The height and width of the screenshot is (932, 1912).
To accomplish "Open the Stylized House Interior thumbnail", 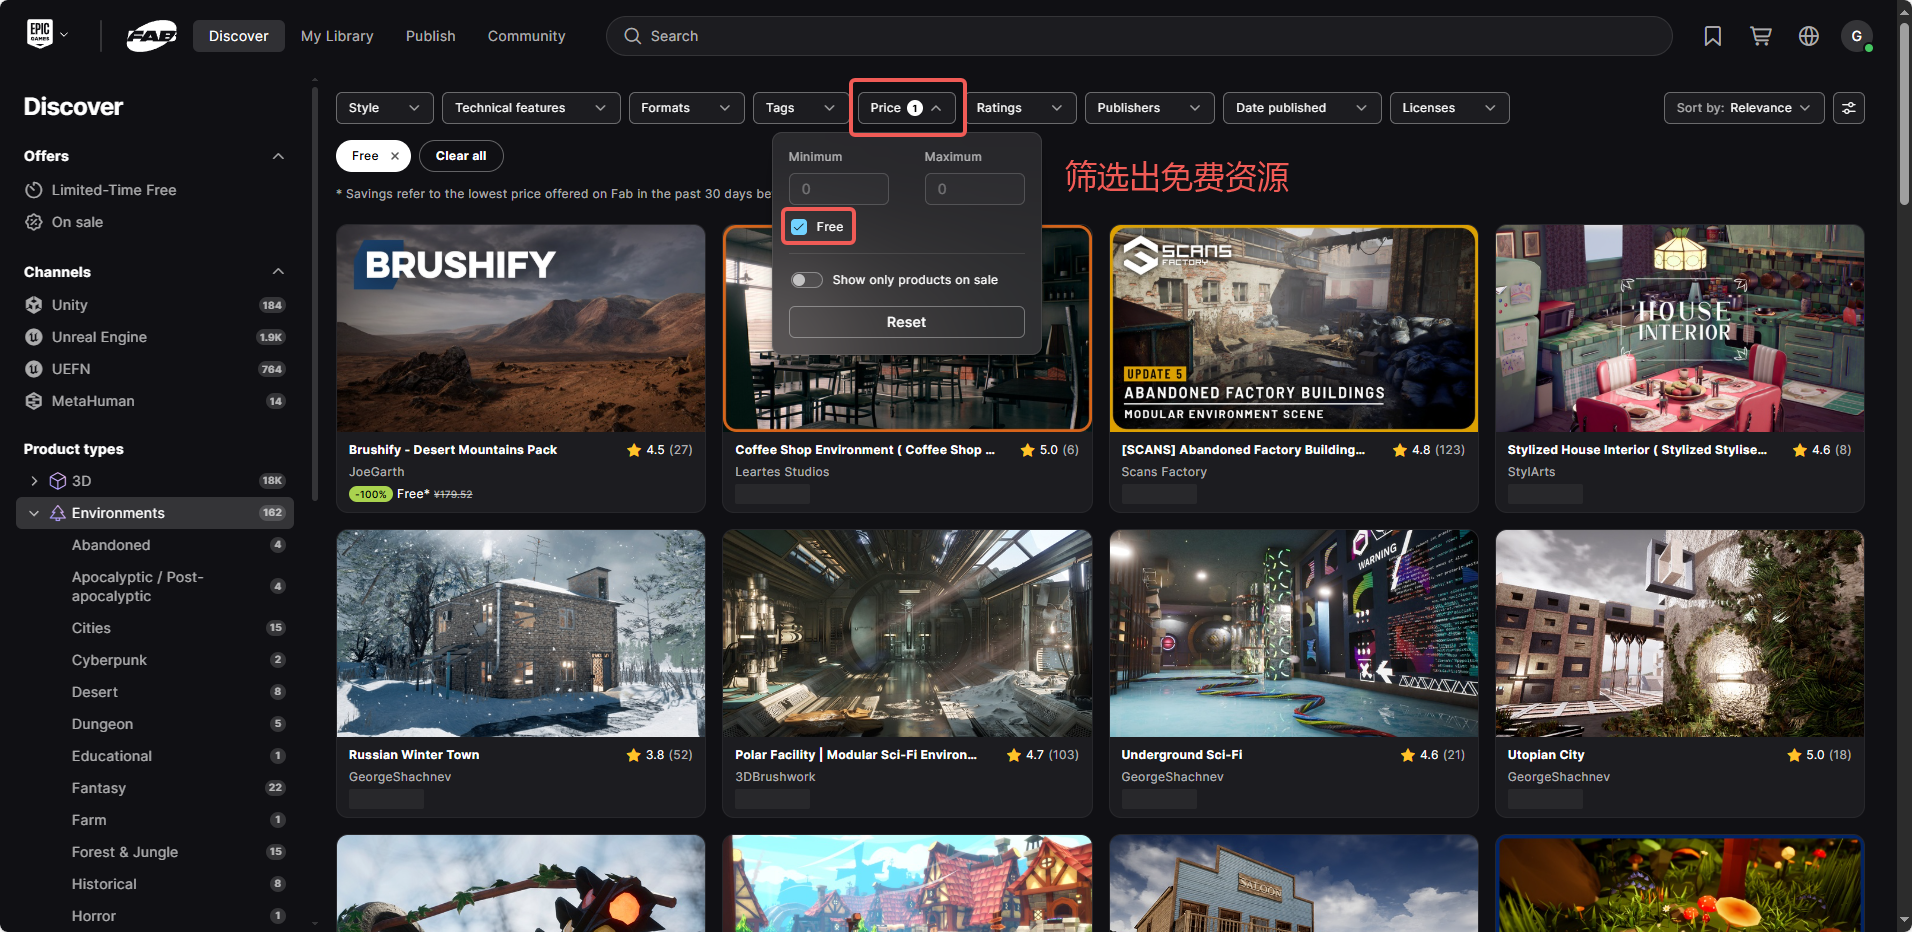I will pos(1680,328).
